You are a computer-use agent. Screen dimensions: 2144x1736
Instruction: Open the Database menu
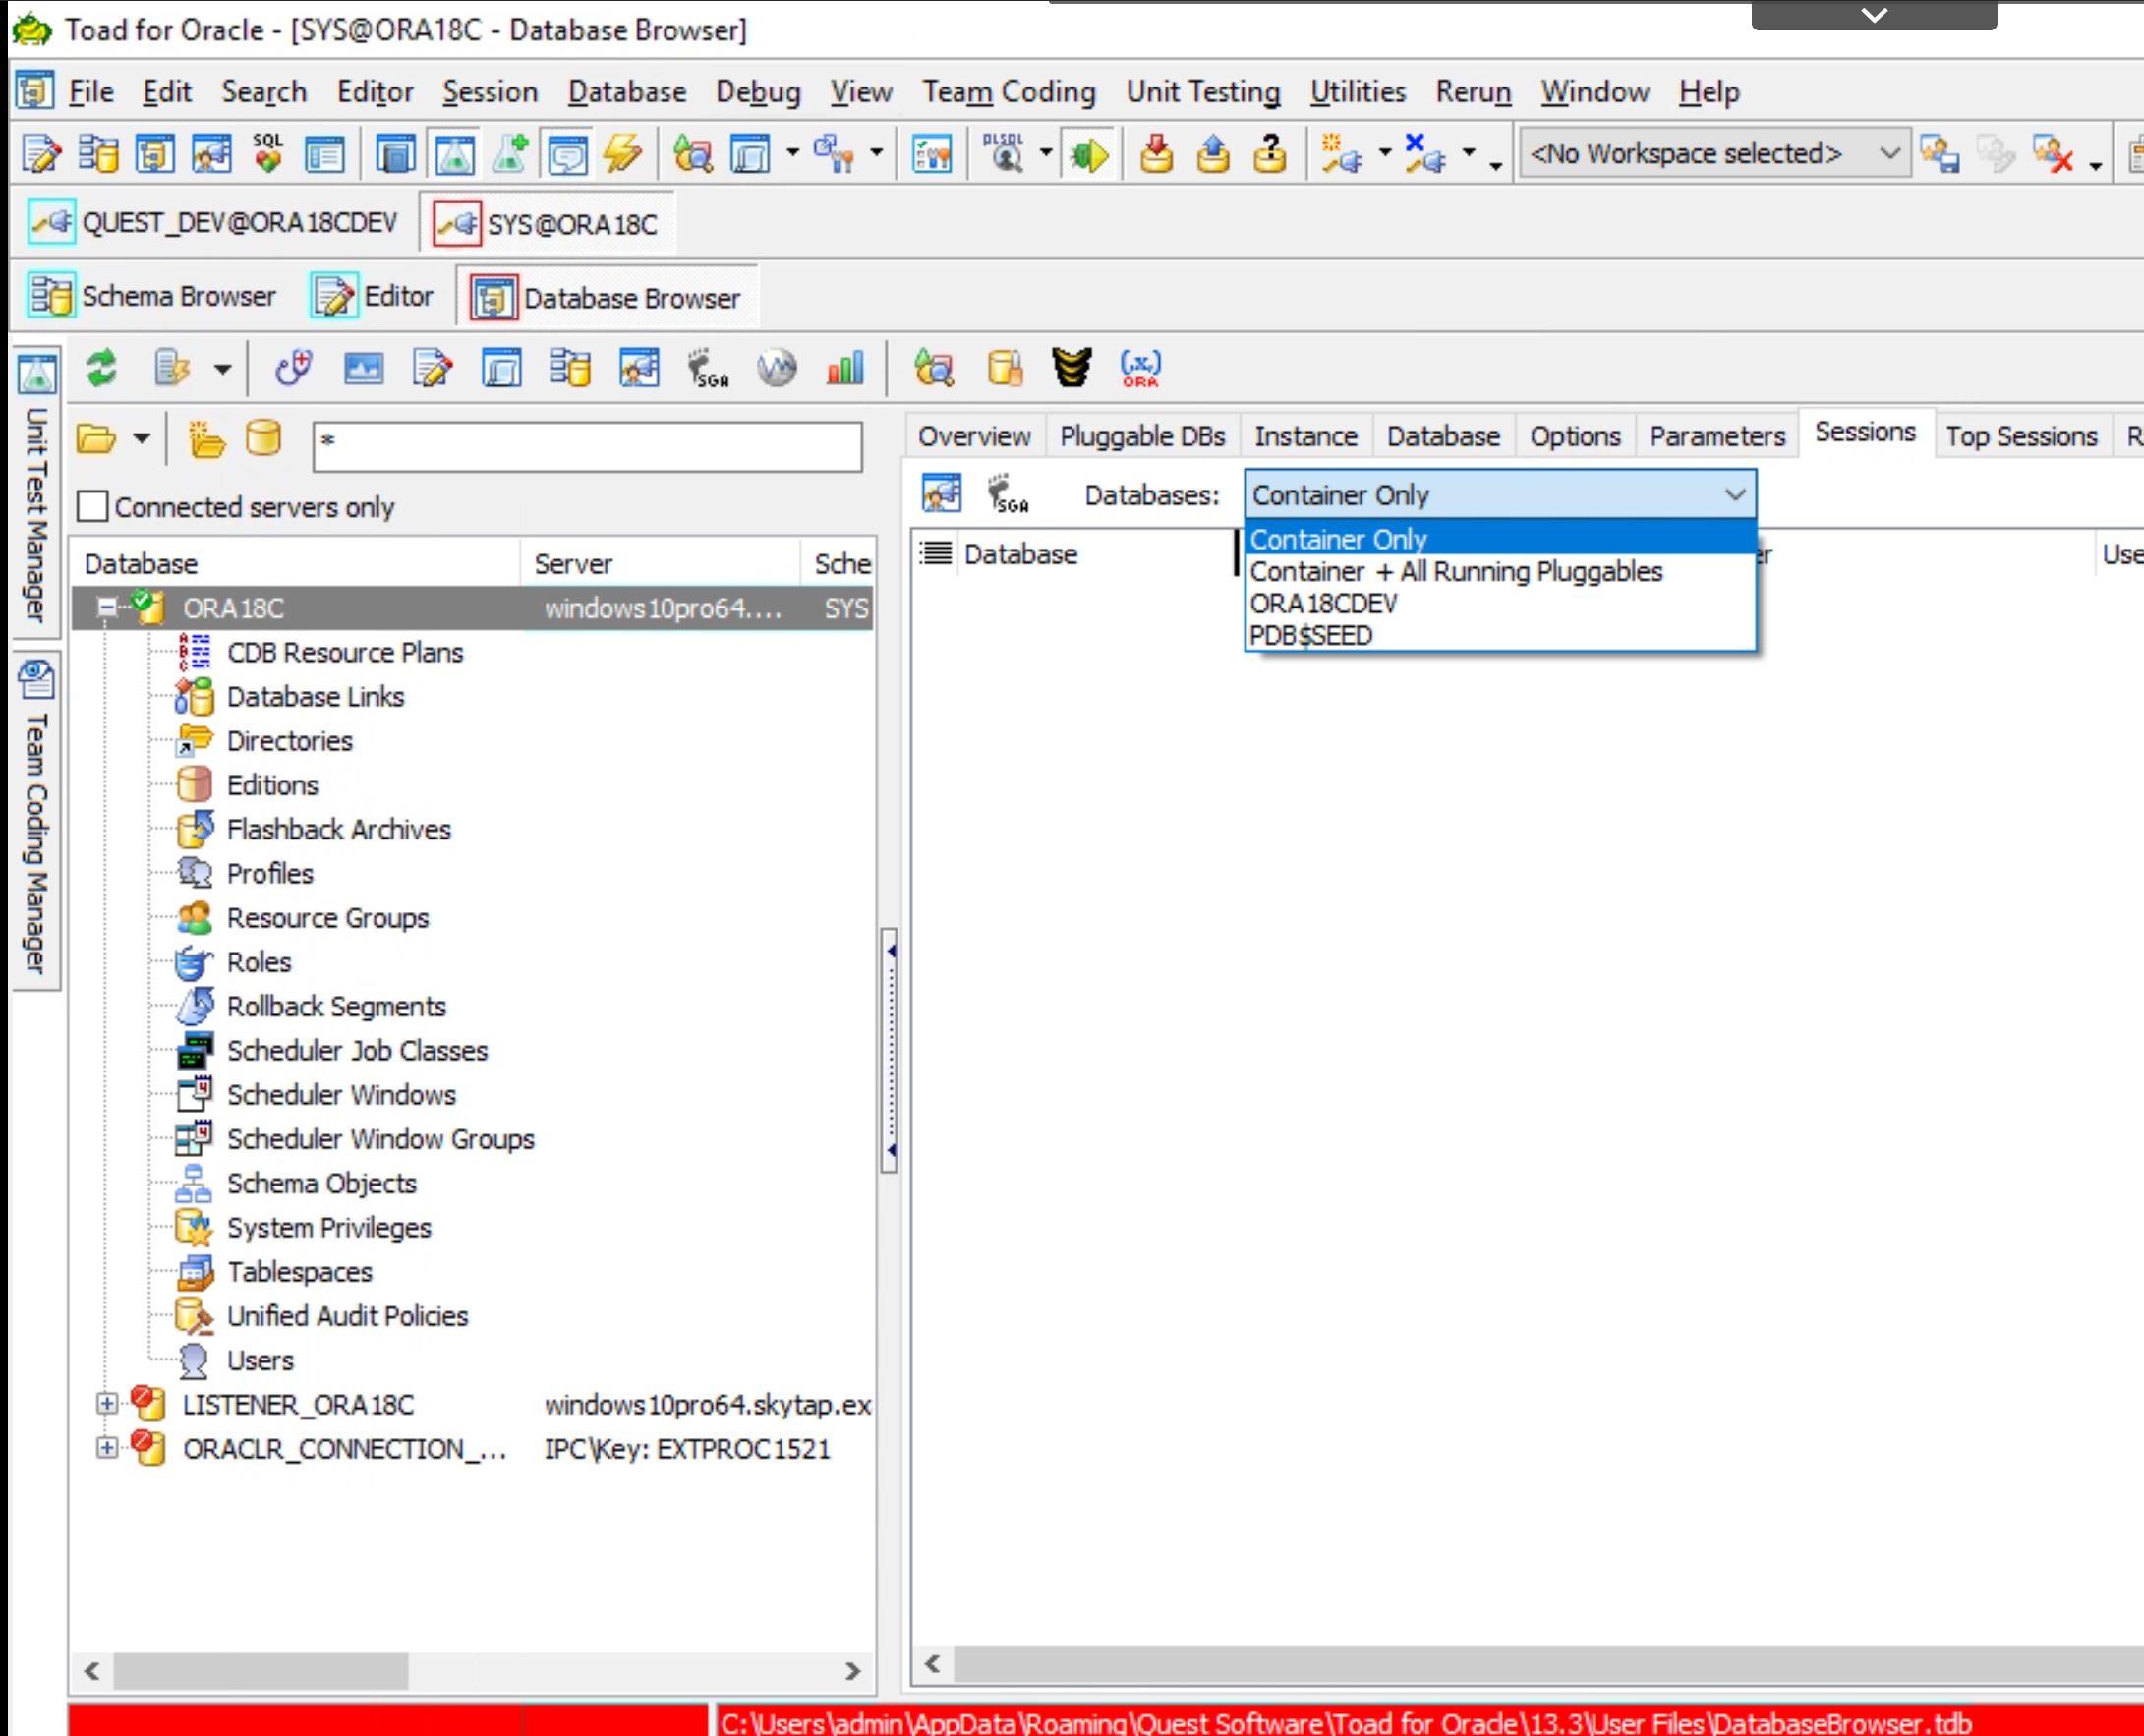tap(625, 90)
